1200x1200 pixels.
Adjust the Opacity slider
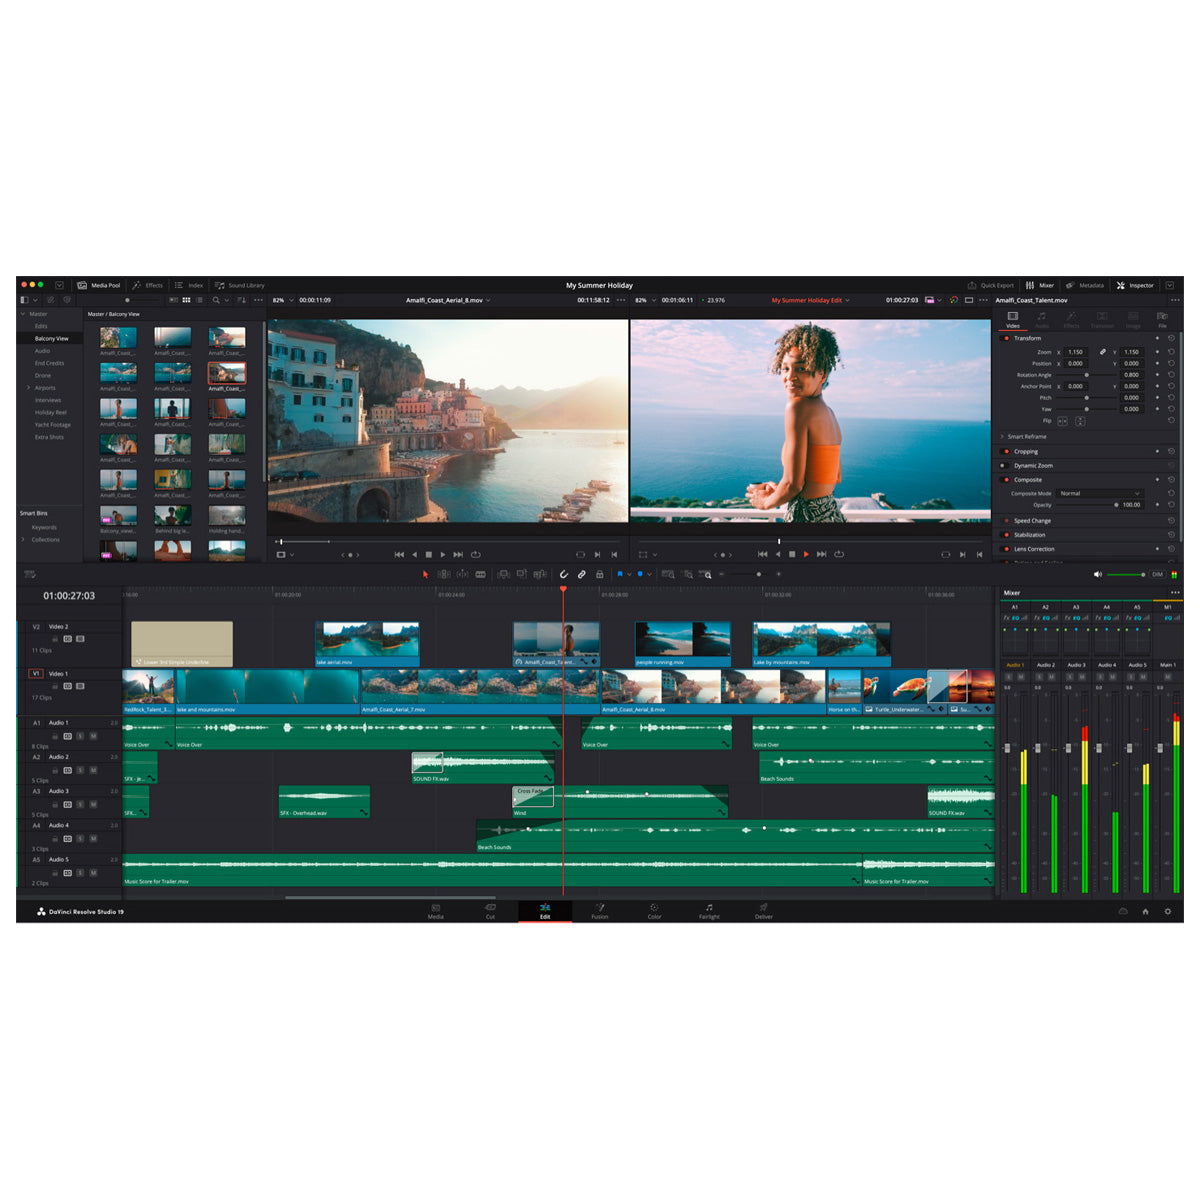point(1116,505)
